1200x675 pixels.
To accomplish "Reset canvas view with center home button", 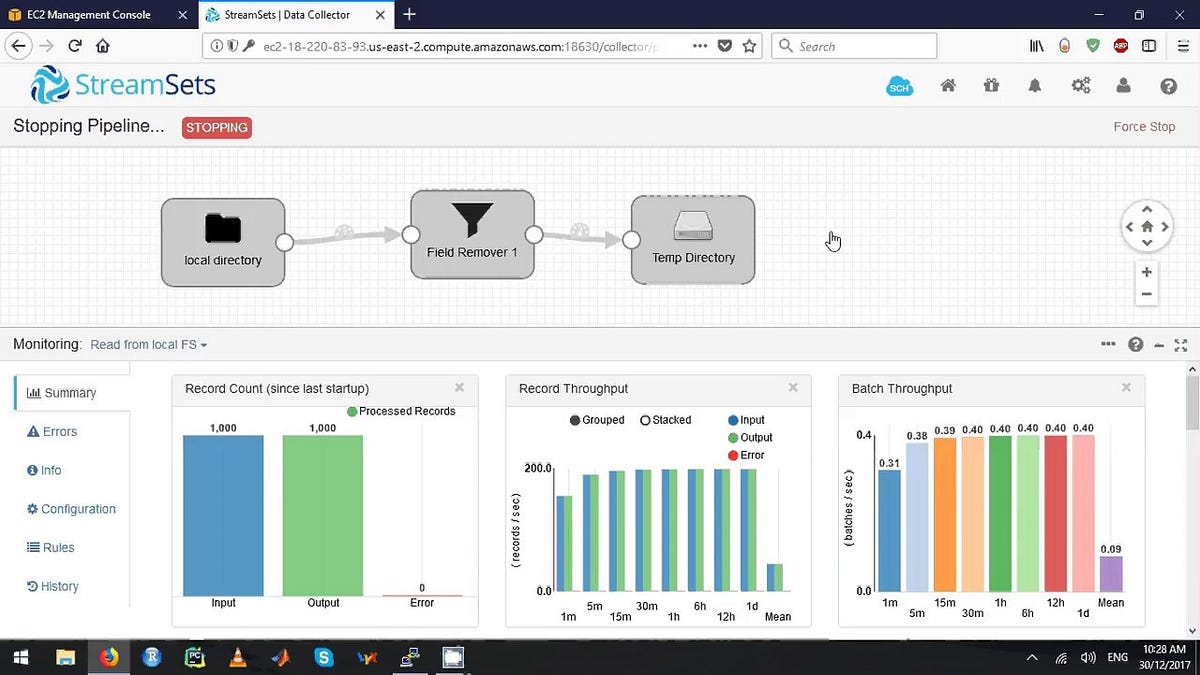I will point(1147,227).
